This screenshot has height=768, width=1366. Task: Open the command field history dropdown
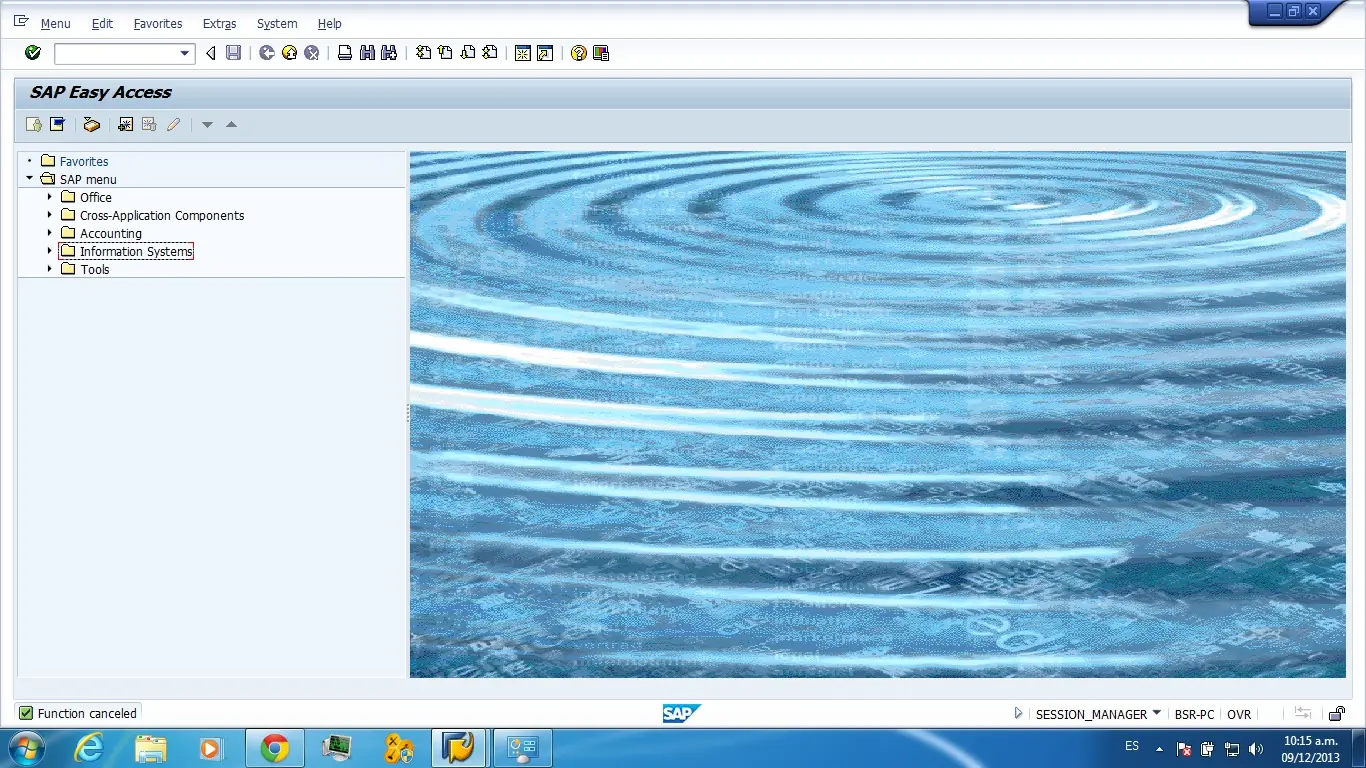click(184, 53)
